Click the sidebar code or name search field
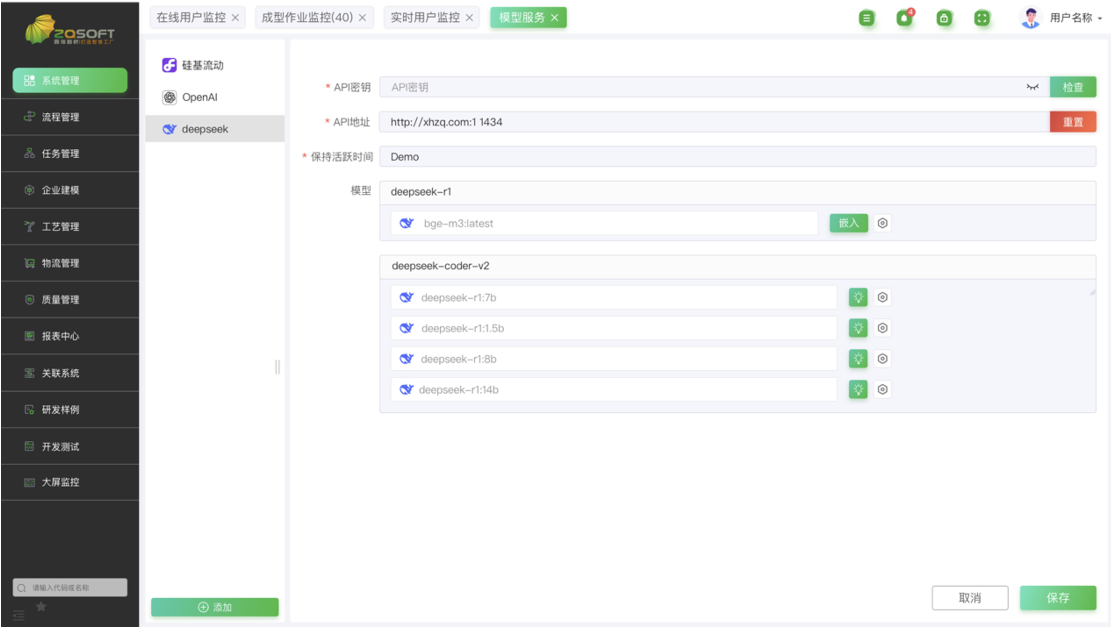 click(70, 587)
